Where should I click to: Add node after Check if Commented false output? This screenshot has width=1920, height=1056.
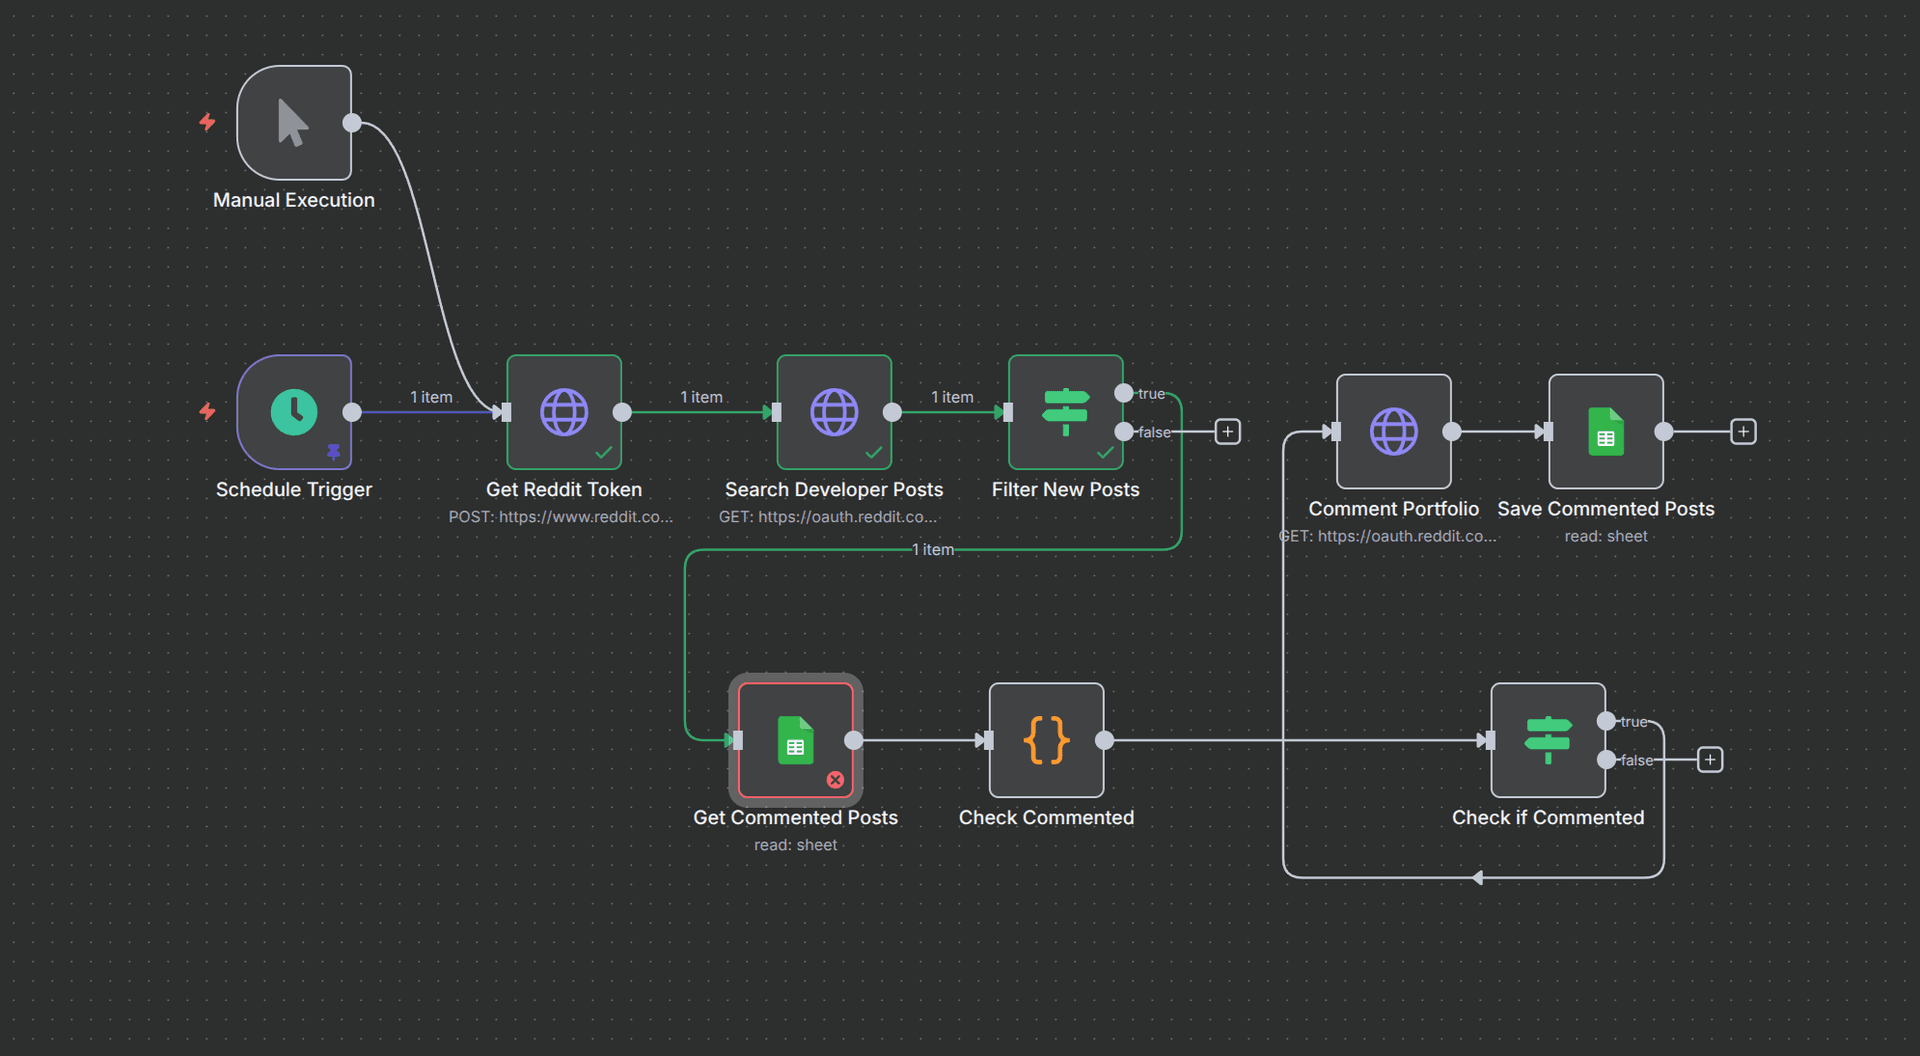(1710, 760)
